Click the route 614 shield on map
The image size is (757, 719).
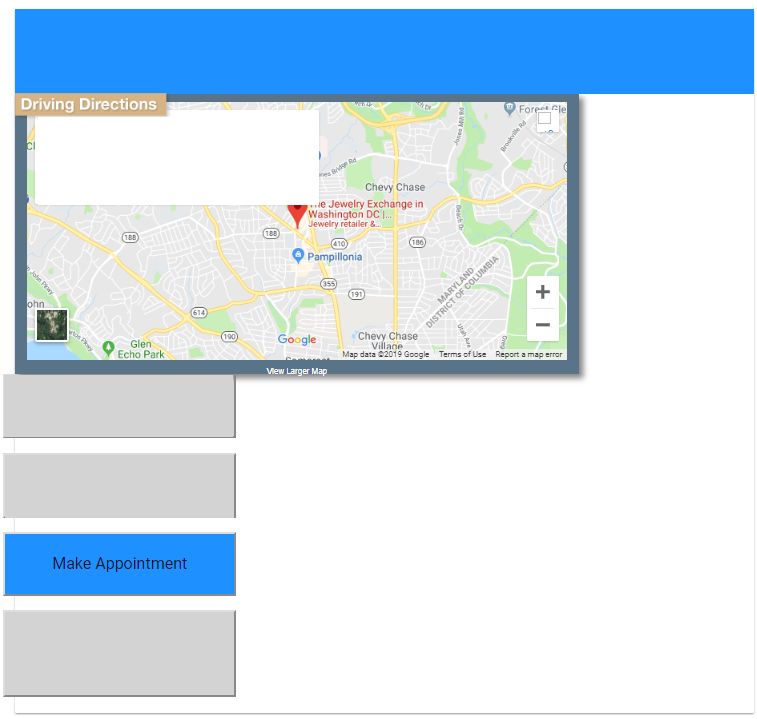click(x=199, y=312)
